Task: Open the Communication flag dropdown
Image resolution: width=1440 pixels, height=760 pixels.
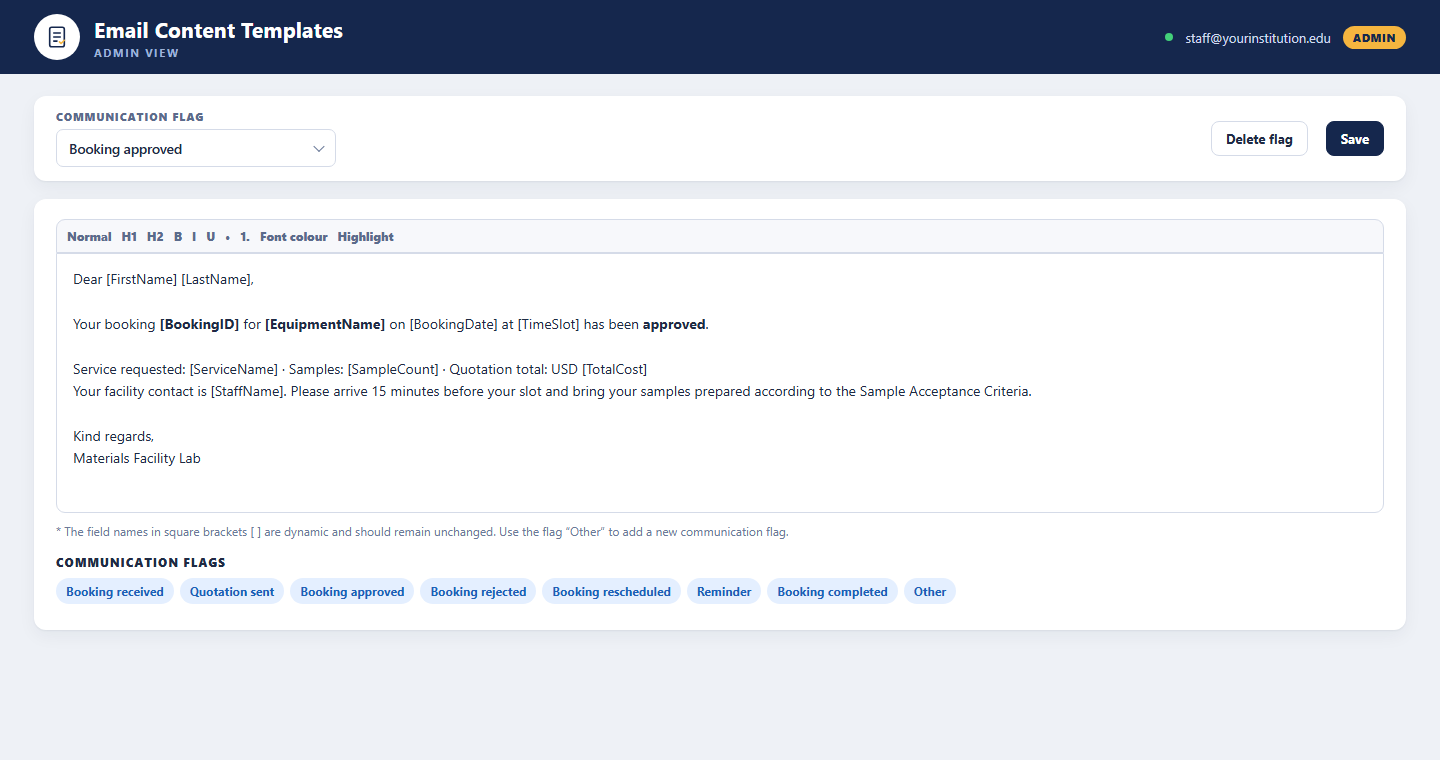Action: click(196, 148)
